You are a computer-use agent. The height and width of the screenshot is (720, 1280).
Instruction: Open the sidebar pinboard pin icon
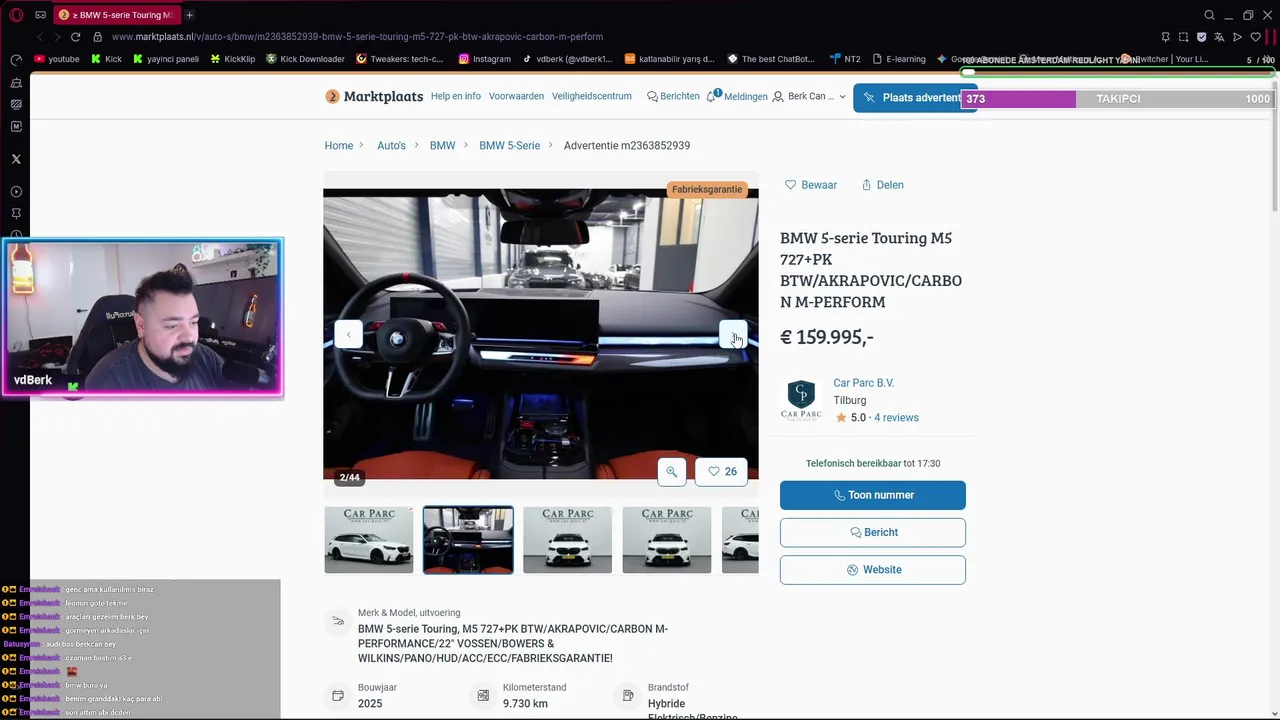[x=16, y=214]
